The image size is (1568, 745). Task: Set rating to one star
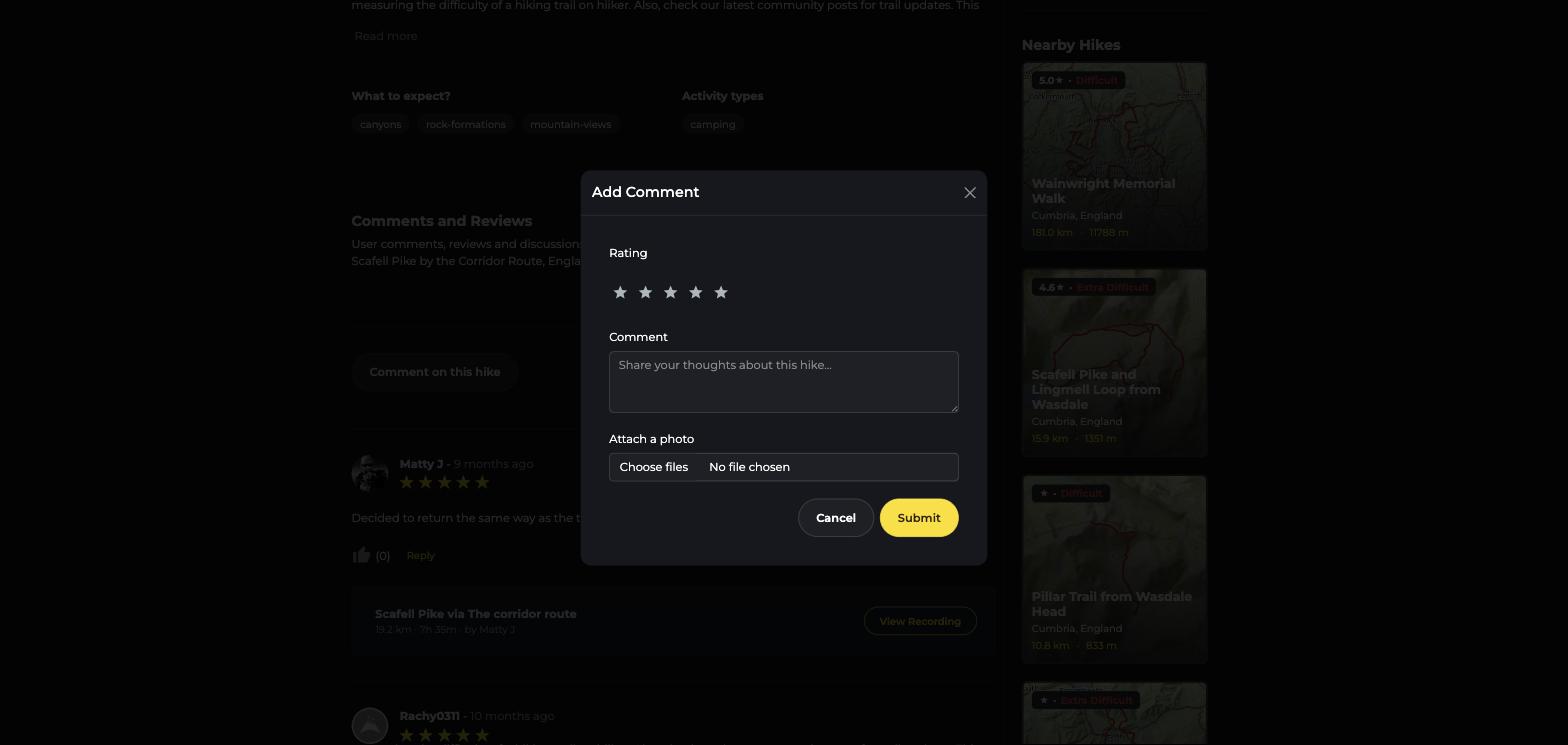[620, 292]
